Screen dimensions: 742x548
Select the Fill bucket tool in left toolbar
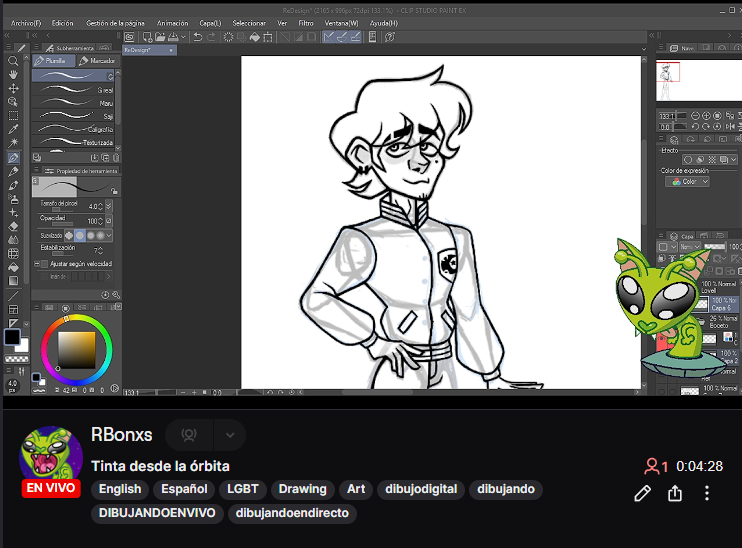pyautogui.click(x=13, y=267)
